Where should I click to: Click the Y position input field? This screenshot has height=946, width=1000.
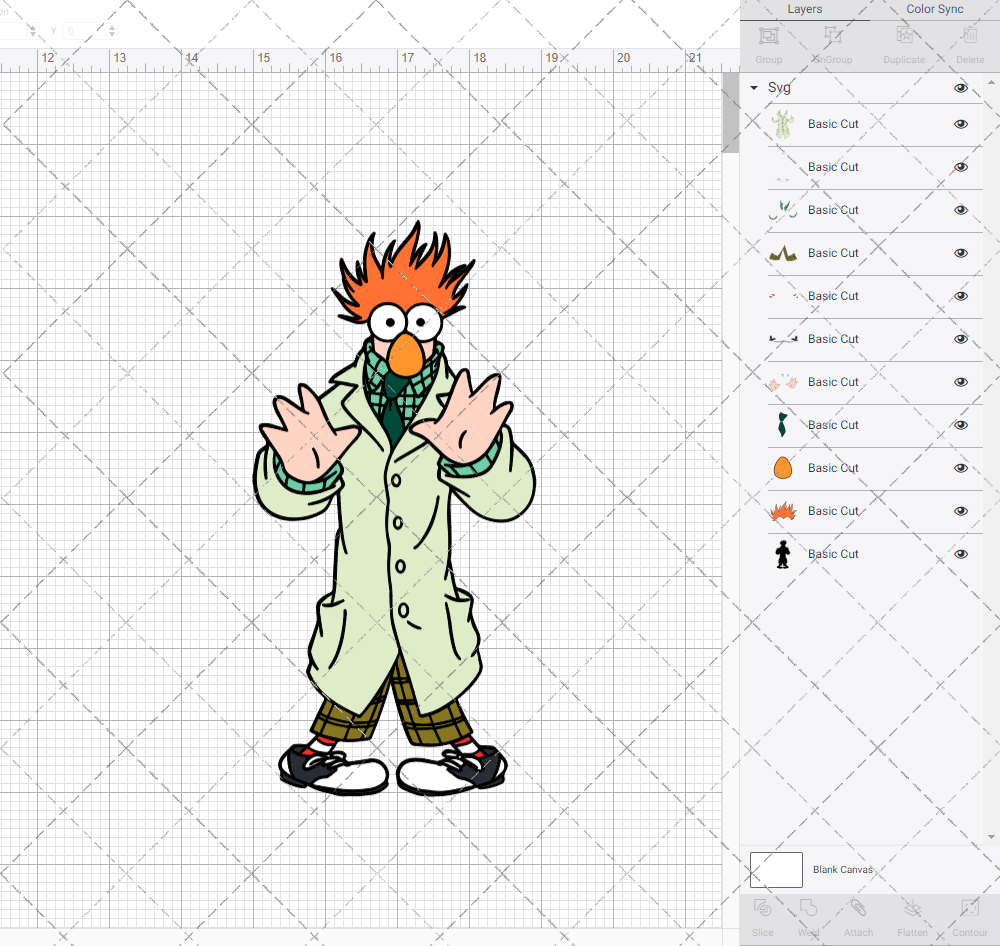pyautogui.click(x=84, y=31)
